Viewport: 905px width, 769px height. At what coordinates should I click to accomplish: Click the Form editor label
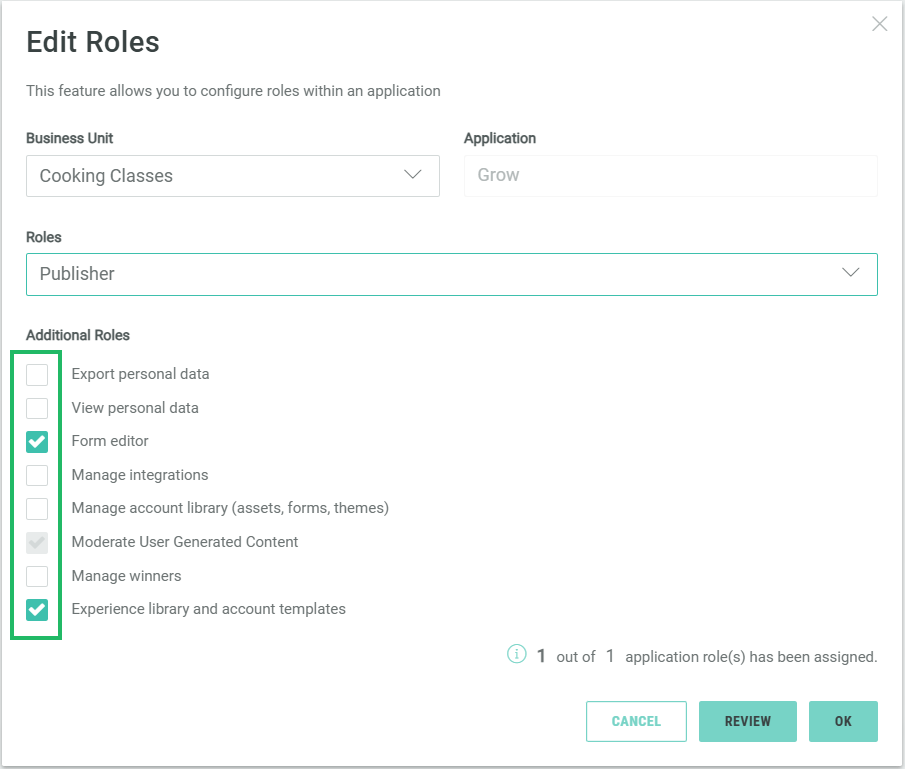point(110,441)
